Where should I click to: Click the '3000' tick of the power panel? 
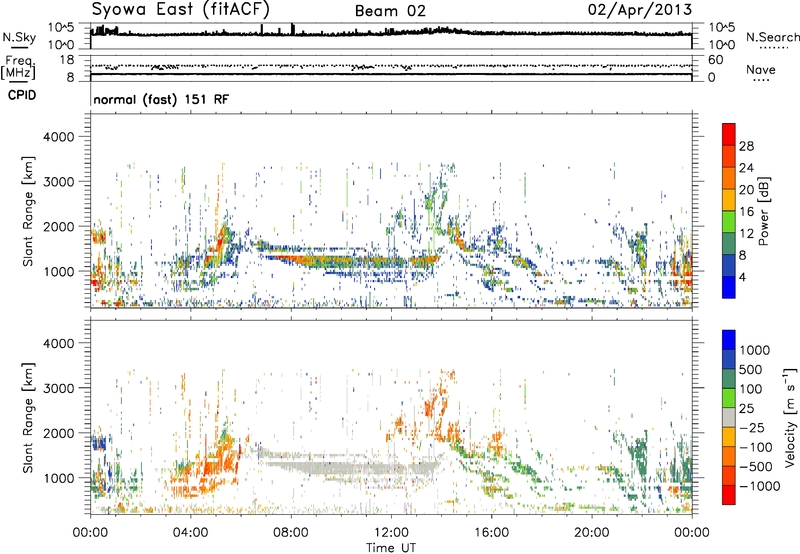(x=58, y=182)
